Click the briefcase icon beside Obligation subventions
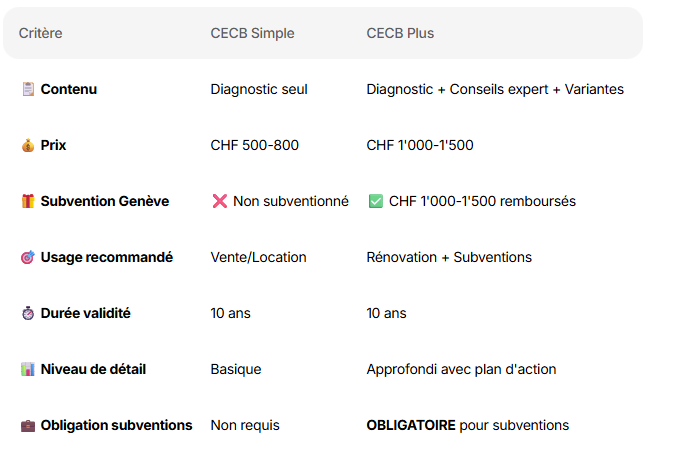 coord(28,426)
